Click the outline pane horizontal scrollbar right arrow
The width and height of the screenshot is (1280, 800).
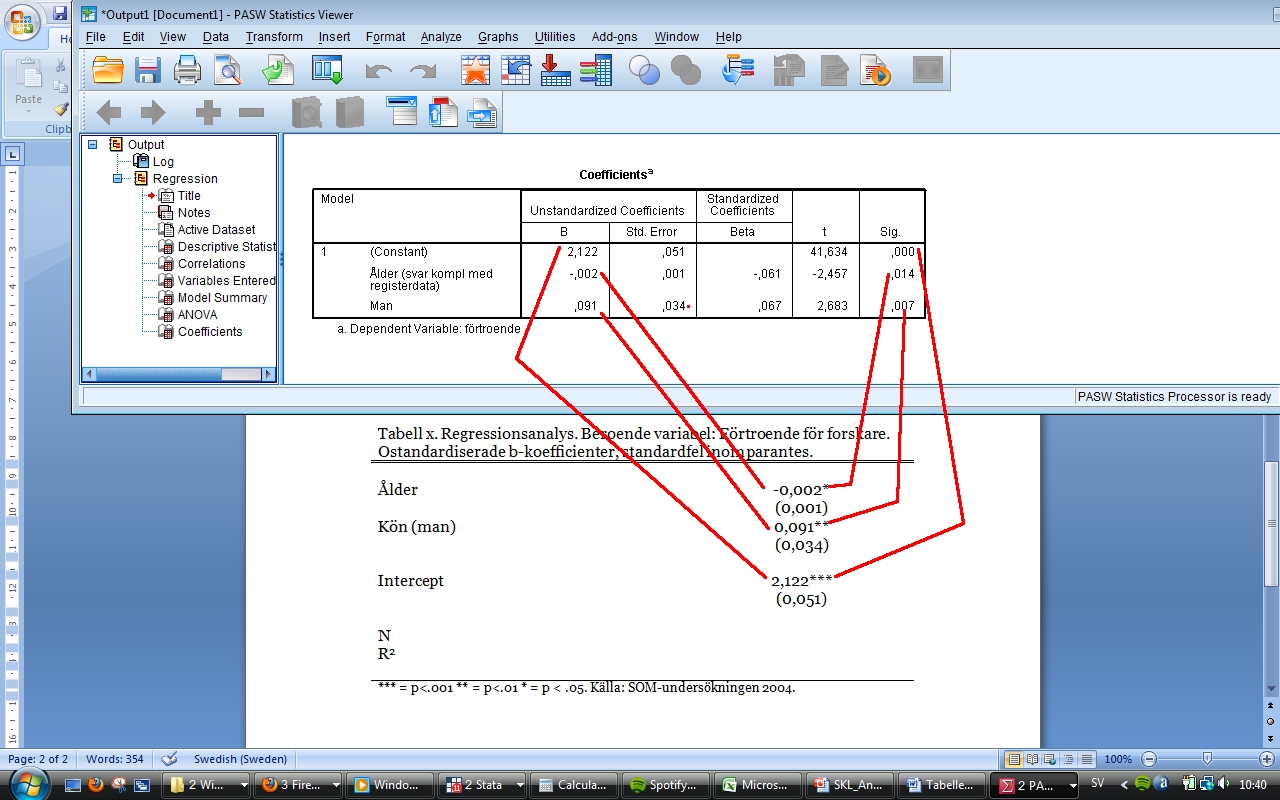(x=267, y=374)
